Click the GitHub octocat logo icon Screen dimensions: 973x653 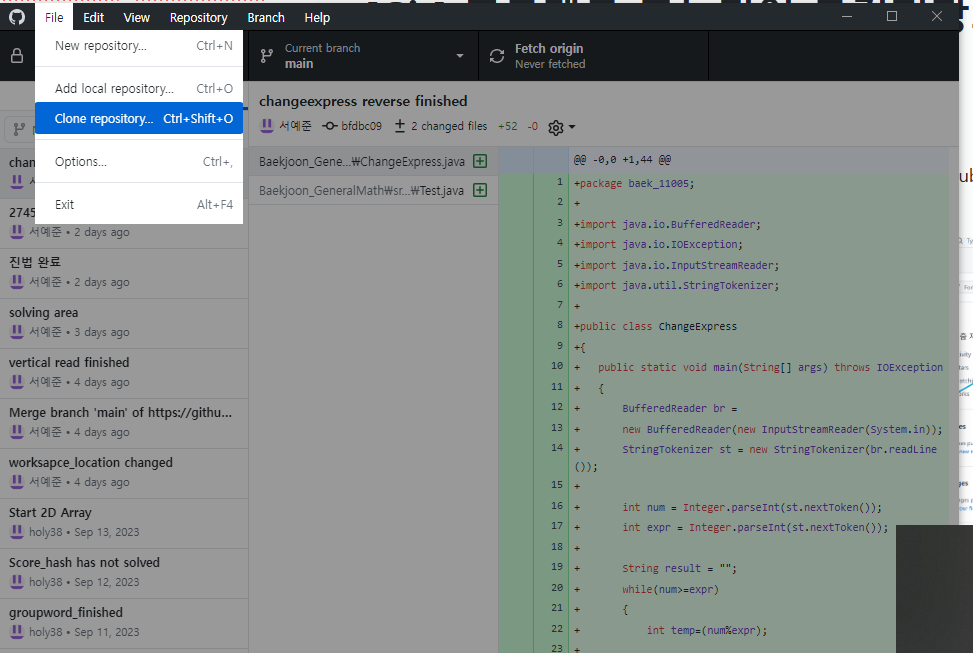click(x=17, y=17)
